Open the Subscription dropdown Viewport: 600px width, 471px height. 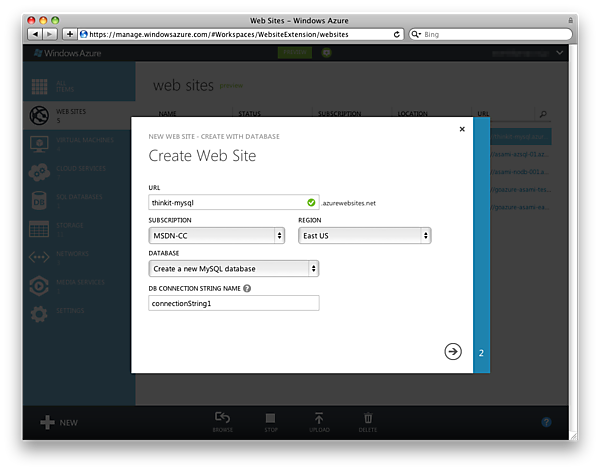pyautogui.click(x=217, y=236)
